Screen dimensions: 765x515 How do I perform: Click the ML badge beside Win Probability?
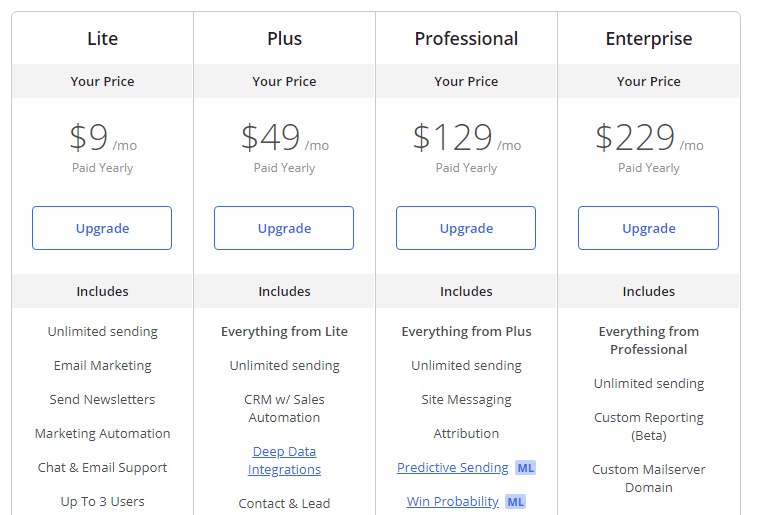click(x=516, y=502)
